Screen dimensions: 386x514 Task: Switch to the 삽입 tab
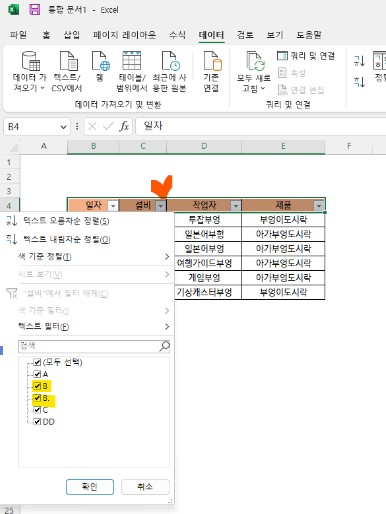point(72,35)
